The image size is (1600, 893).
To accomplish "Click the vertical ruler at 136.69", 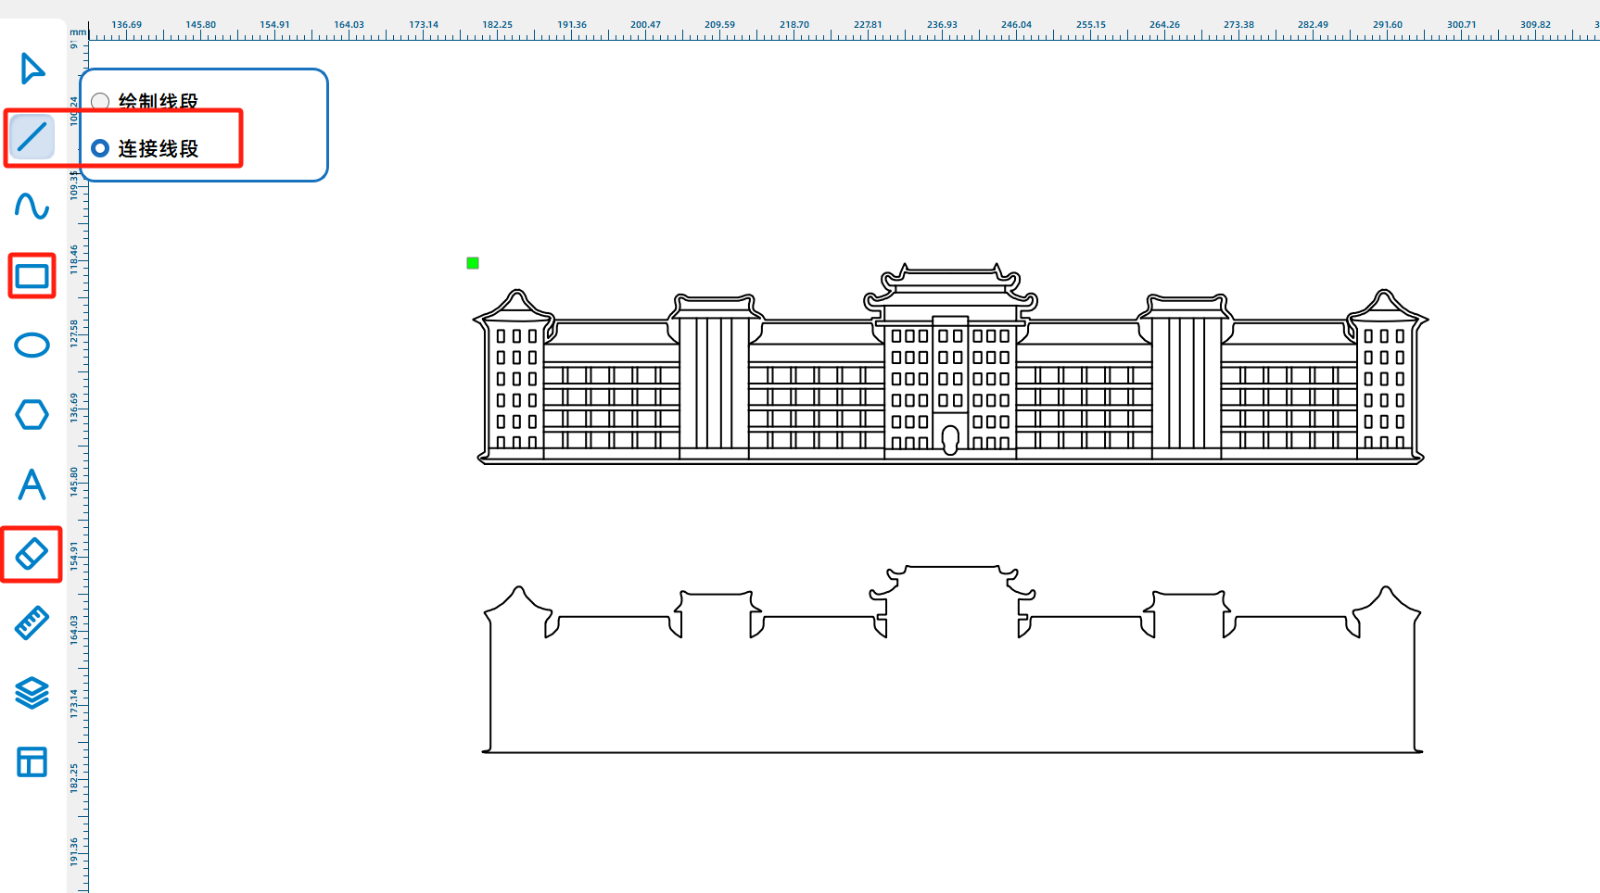I will click(74, 406).
